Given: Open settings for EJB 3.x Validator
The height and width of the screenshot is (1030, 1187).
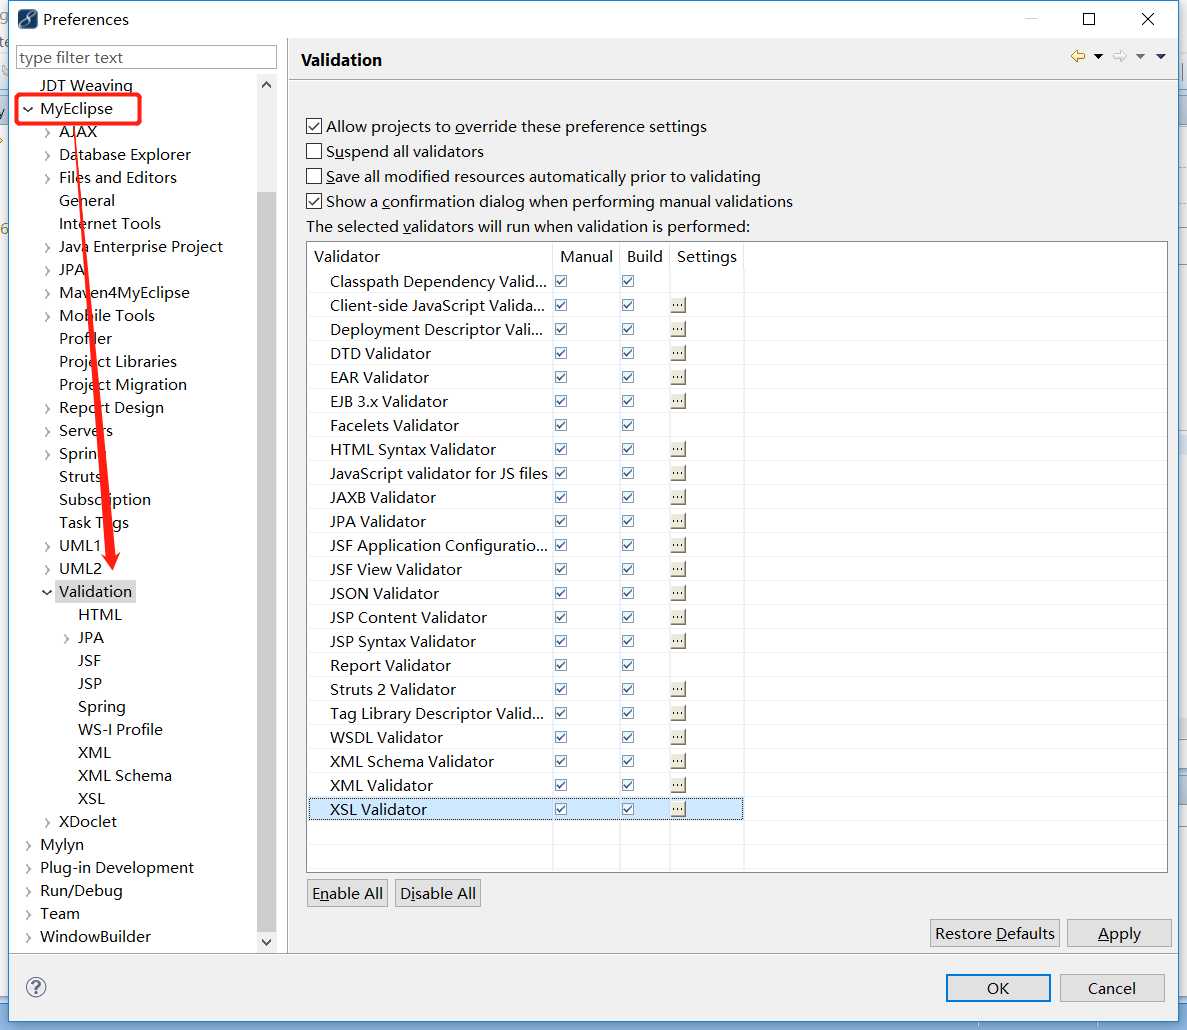Looking at the screenshot, I should point(678,401).
